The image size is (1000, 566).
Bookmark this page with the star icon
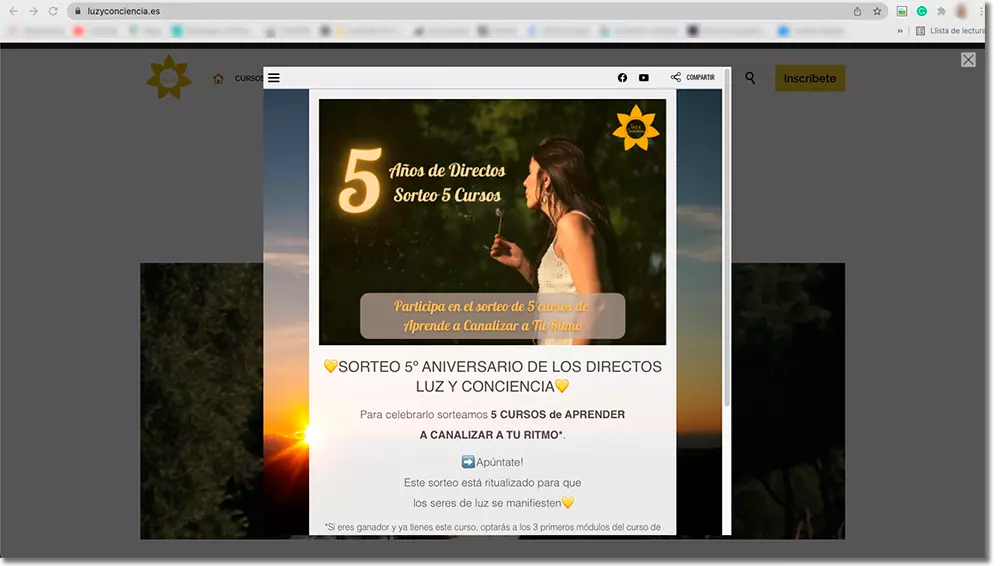pyautogui.click(x=877, y=11)
